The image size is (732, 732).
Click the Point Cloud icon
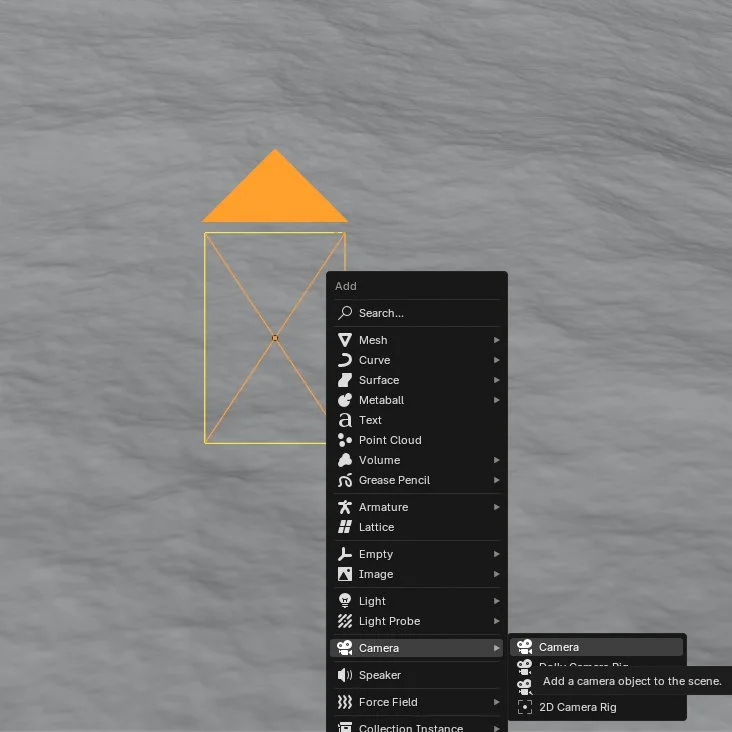(345, 440)
